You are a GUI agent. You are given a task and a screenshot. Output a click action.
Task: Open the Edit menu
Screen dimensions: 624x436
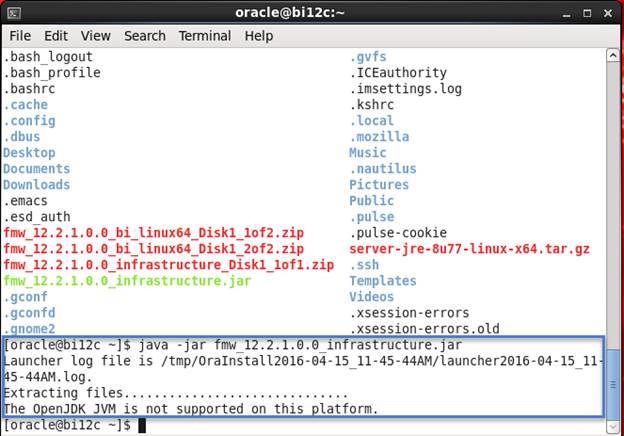tap(56, 36)
